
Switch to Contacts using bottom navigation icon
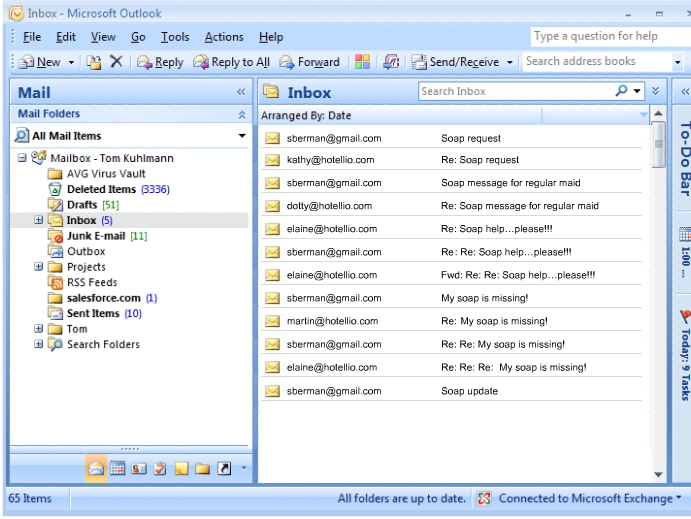coord(140,468)
